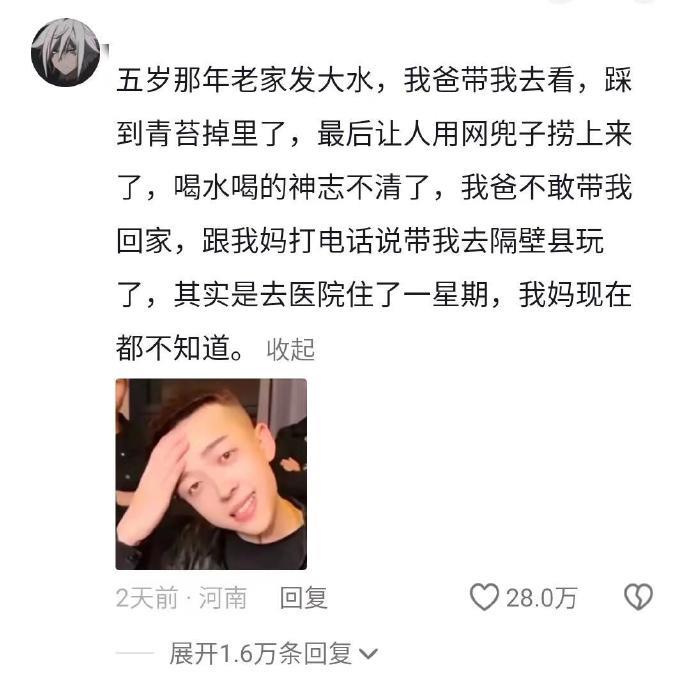Tap the 28.0万 like count
Viewport: 690px width, 688px height.
click(x=541, y=598)
